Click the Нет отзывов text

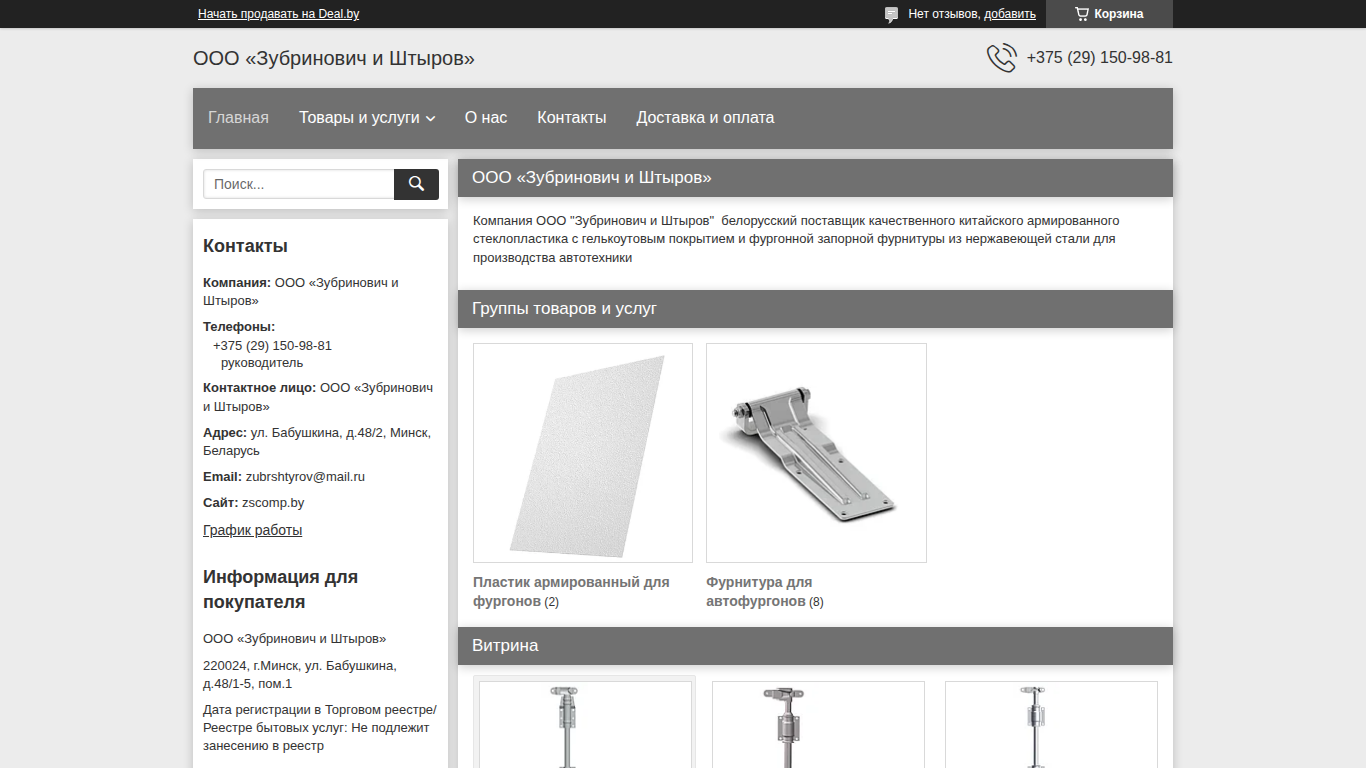943,14
